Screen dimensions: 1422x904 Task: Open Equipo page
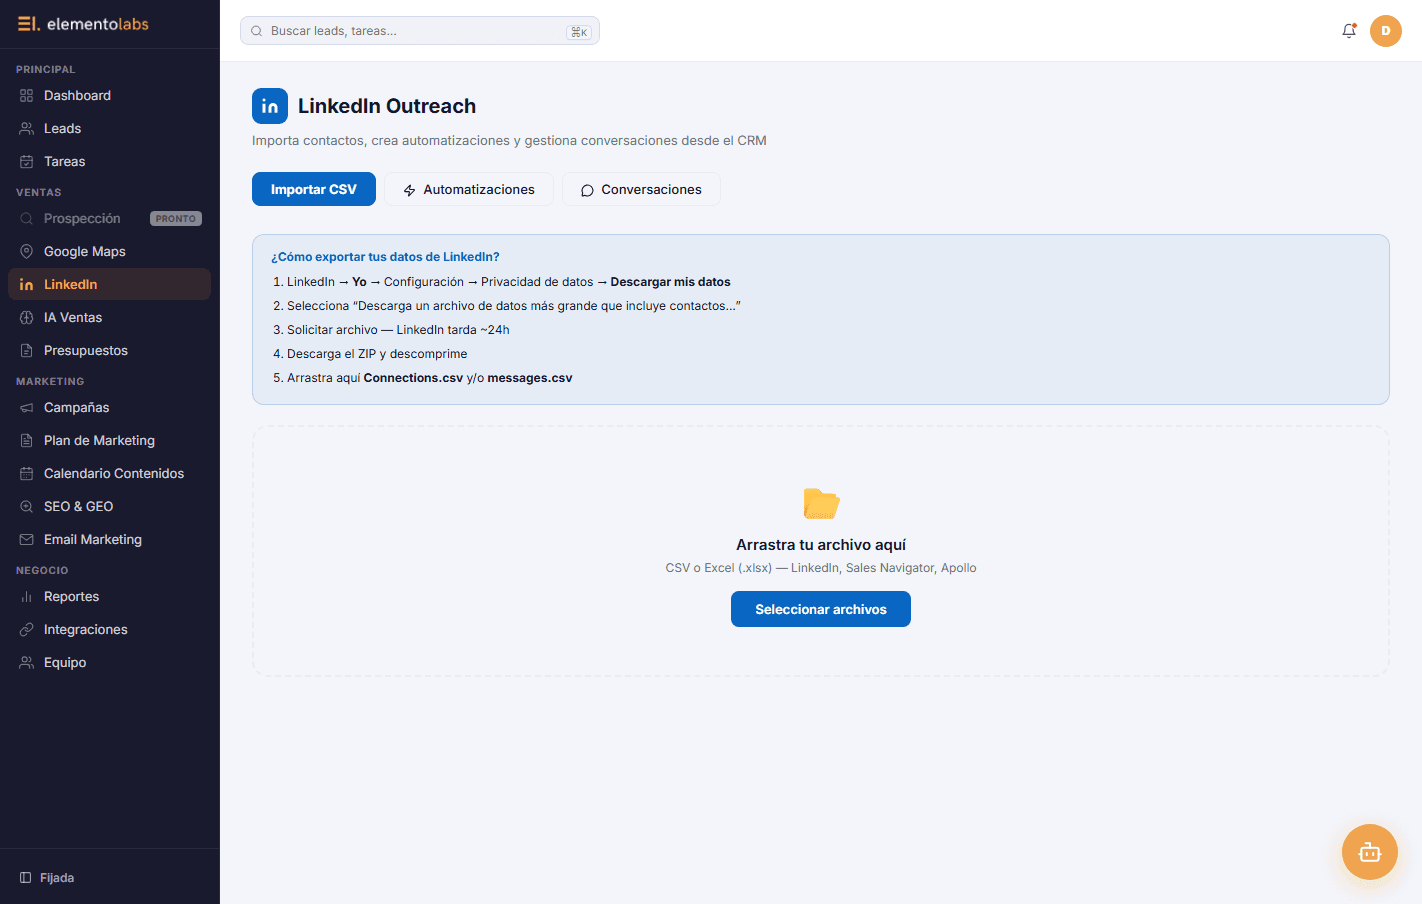(x=110, y=663)
